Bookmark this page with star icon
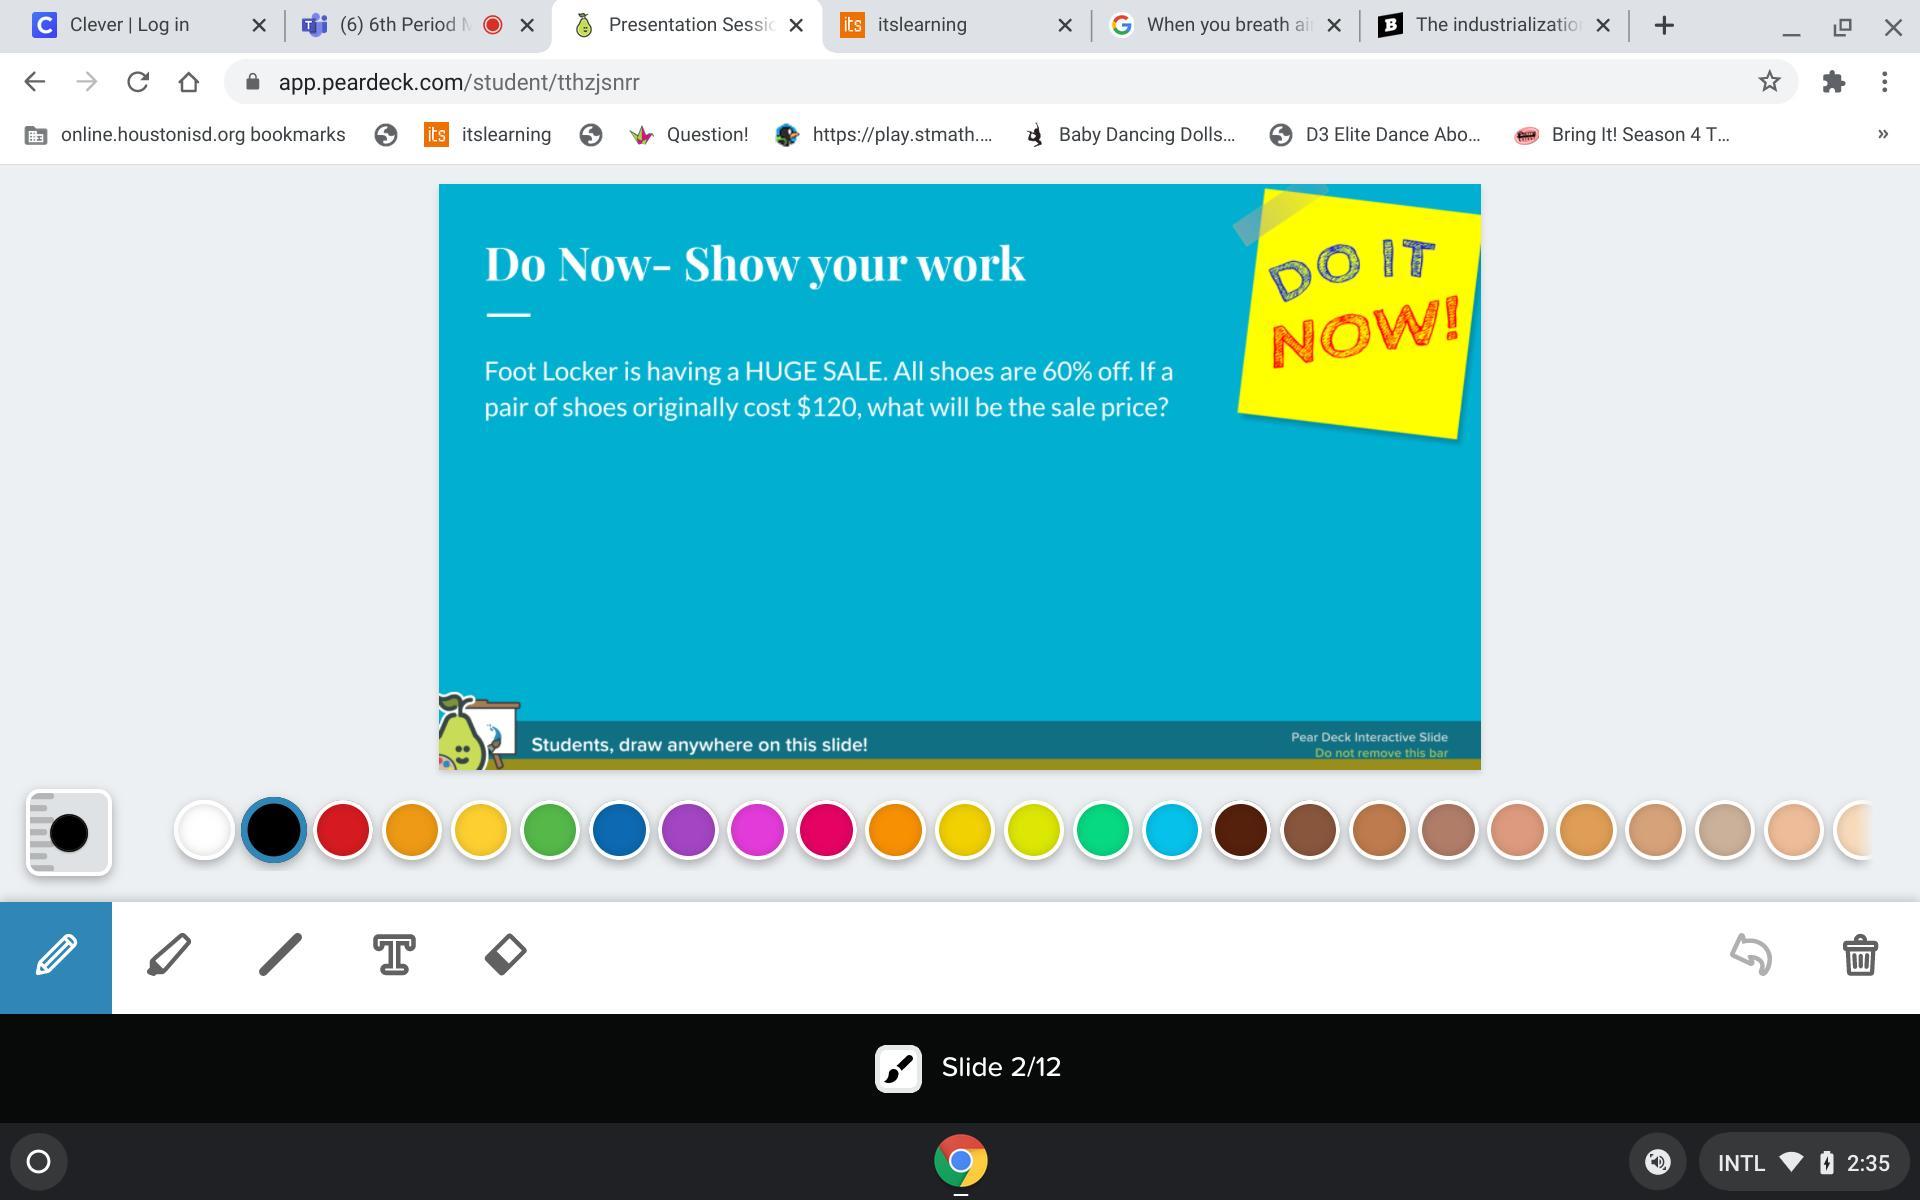Image resolution: width=1920 pixels, height=1200 pixels. (1769, 82)
